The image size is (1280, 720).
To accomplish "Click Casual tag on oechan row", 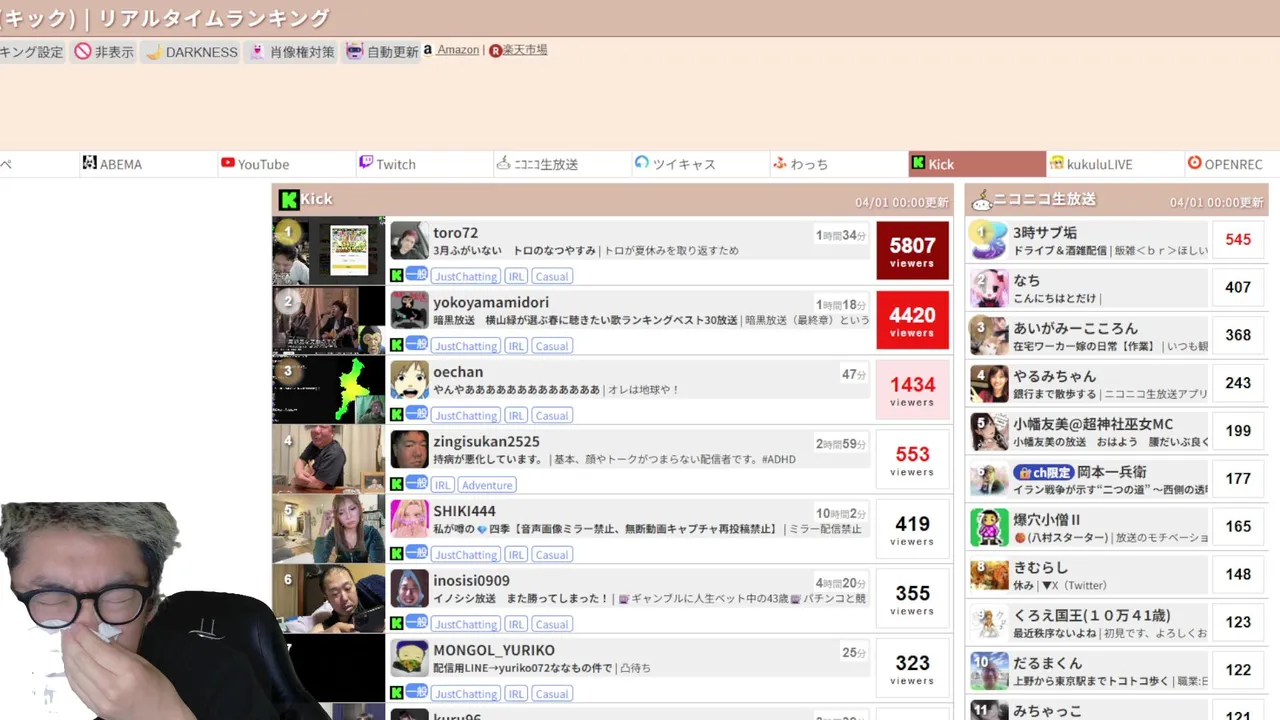I will tap(551, 415).
